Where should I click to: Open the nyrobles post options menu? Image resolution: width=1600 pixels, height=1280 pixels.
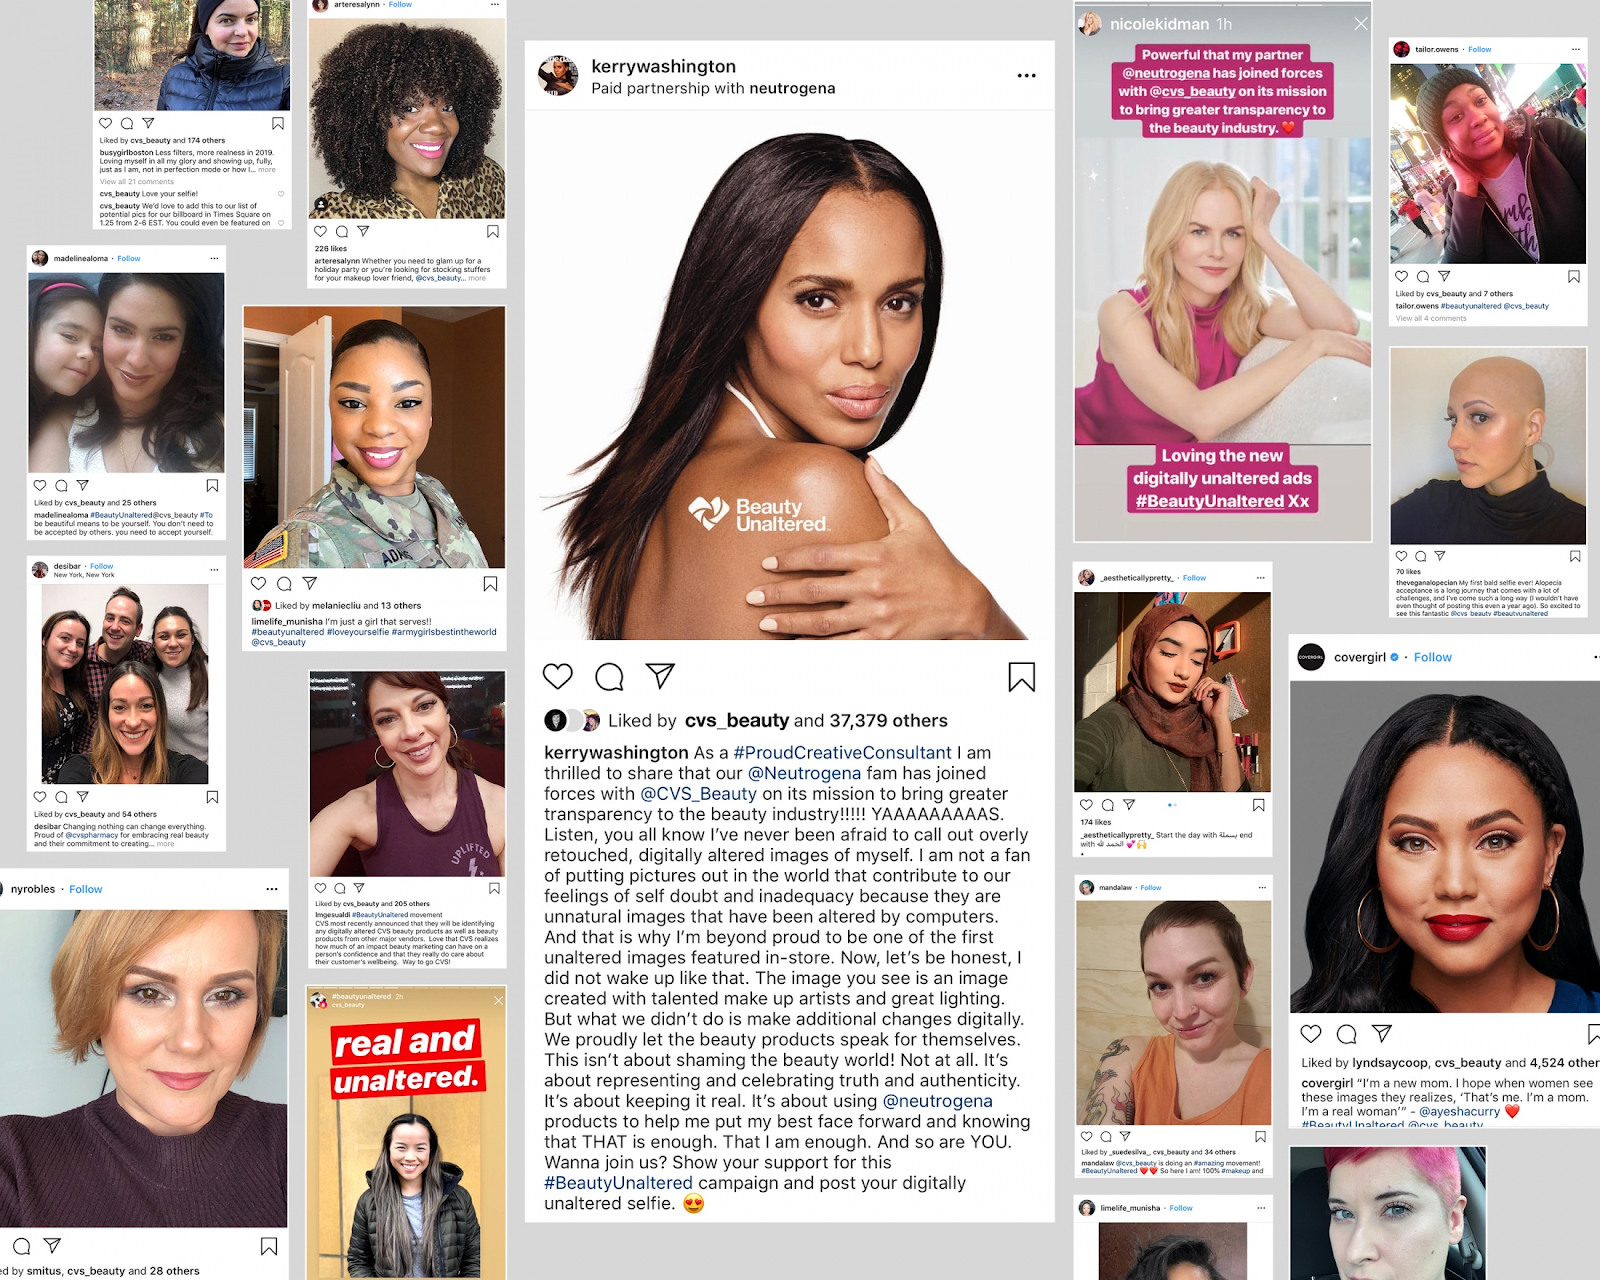pos(272,889)
